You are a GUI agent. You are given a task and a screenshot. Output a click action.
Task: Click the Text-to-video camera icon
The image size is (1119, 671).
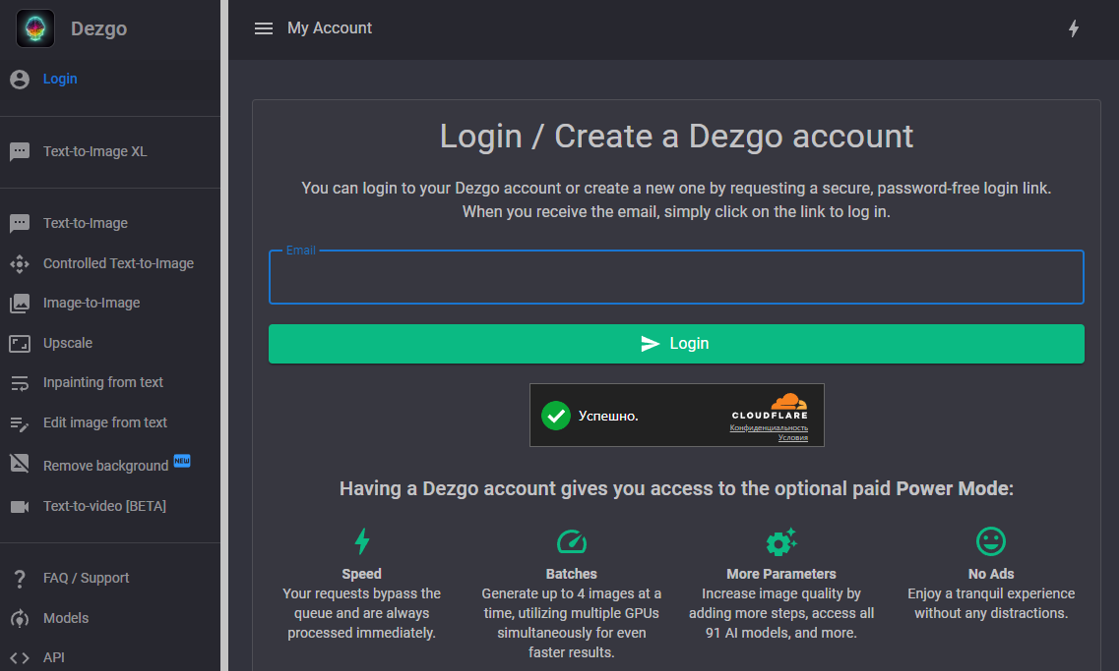(x=20, y=506)
